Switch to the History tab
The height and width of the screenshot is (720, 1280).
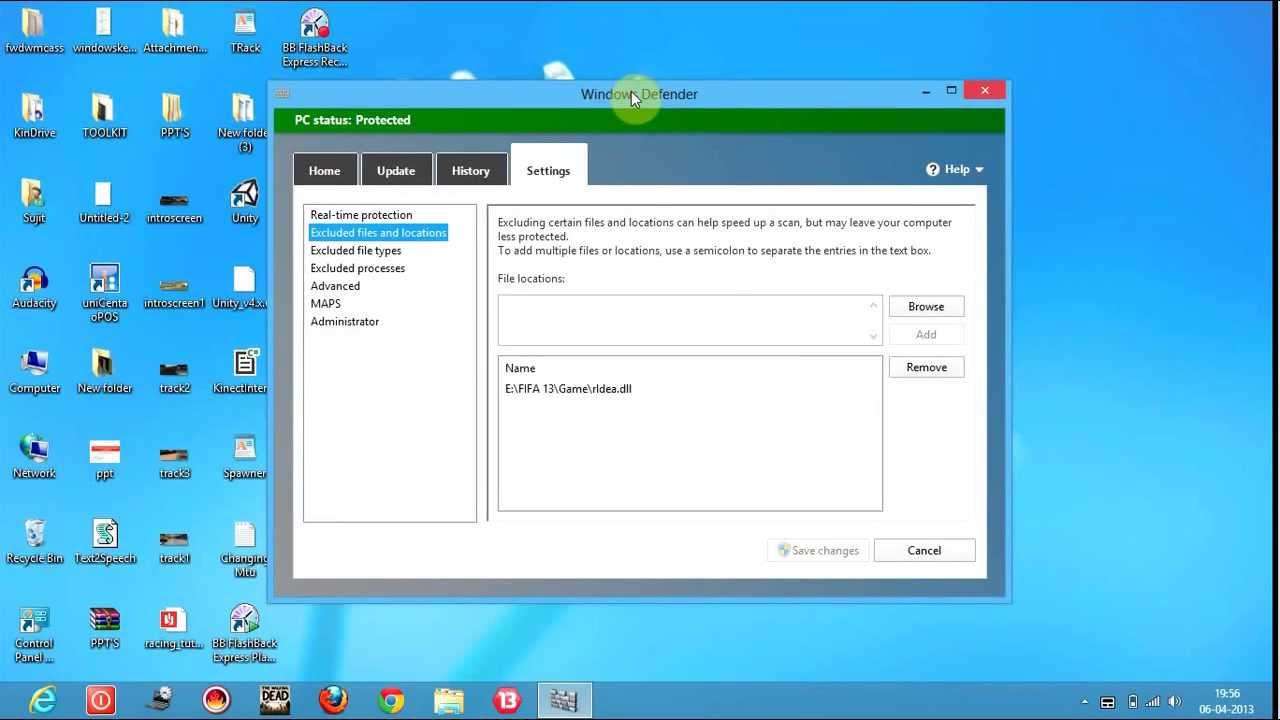click(470, 170)
